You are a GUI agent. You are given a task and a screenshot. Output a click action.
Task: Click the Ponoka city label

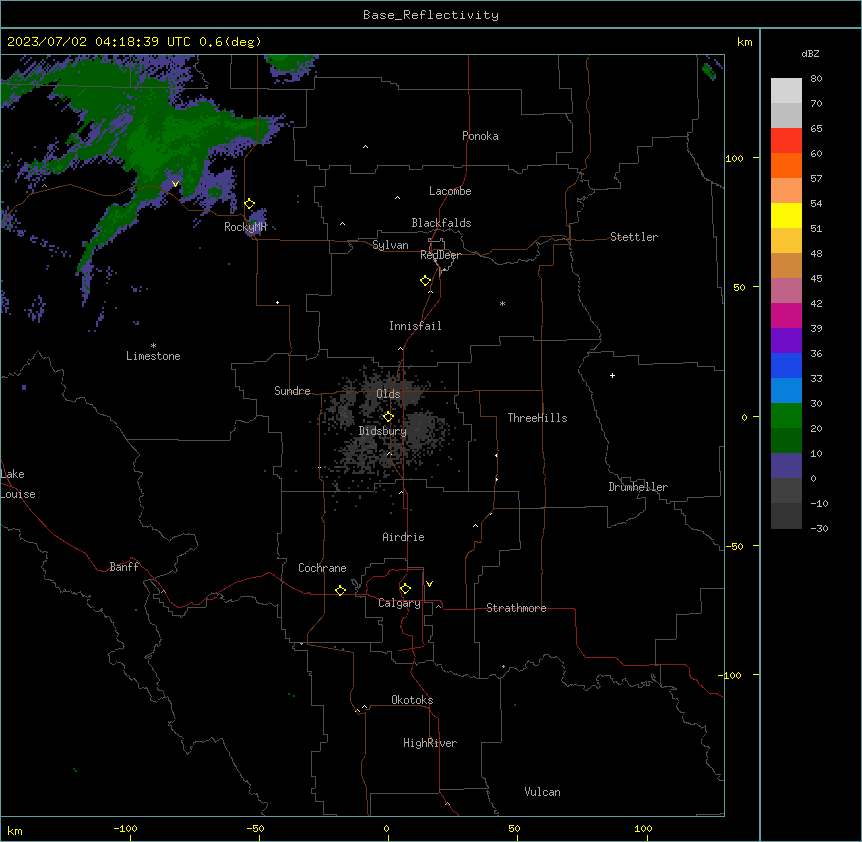pos(480,136)
